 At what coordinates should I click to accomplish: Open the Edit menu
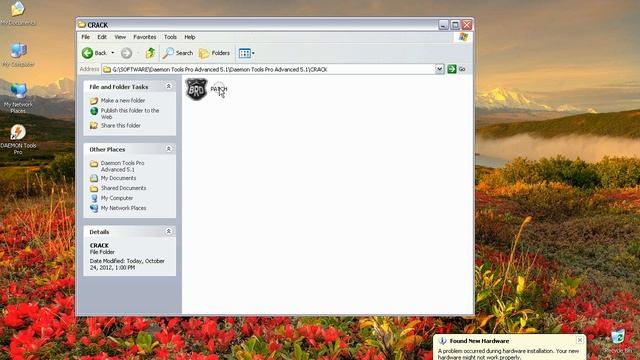click(102, 37)
